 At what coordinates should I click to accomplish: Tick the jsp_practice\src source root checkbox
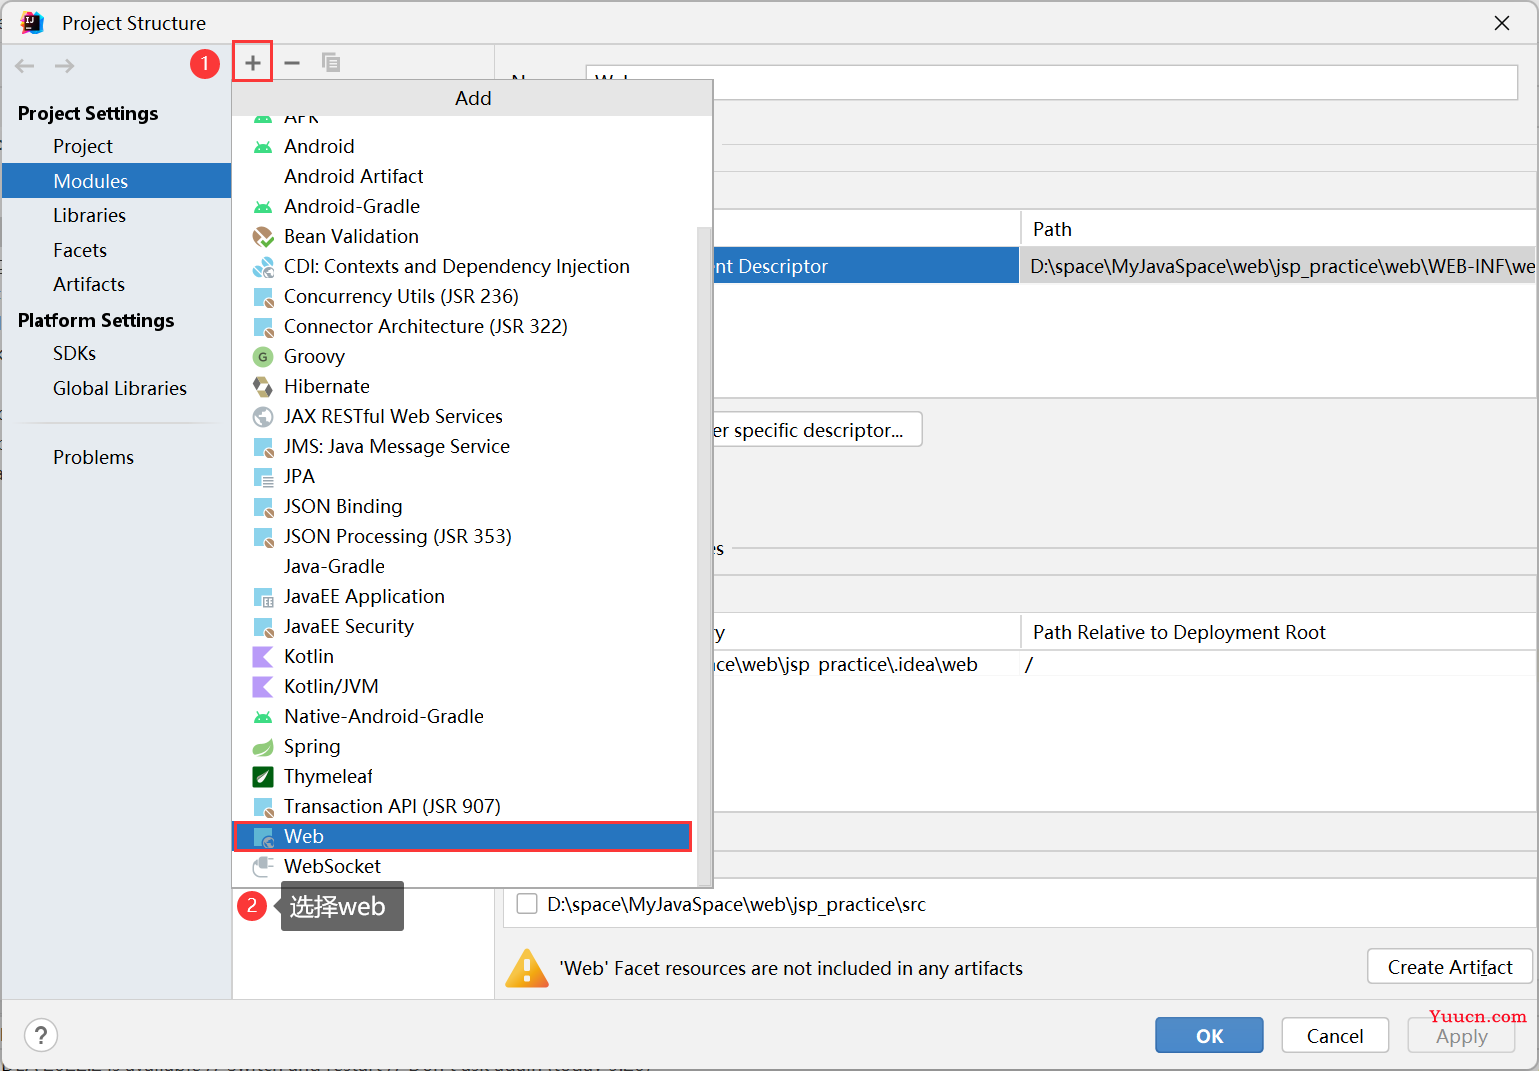[x=527, y=904]
